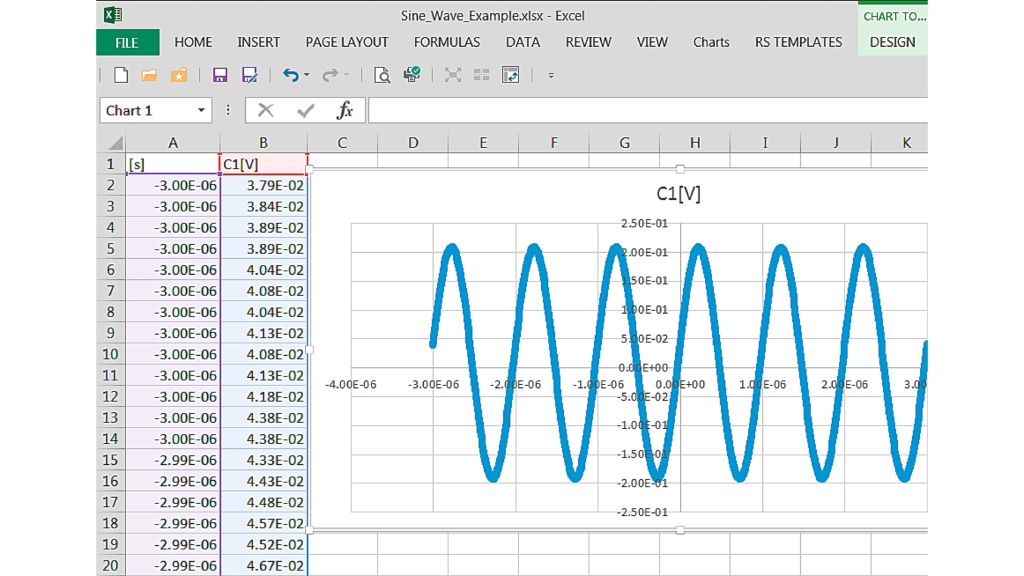Click the Excel icon in the title bar
Screen dimensions: 1024x576
tap(110, 15)
